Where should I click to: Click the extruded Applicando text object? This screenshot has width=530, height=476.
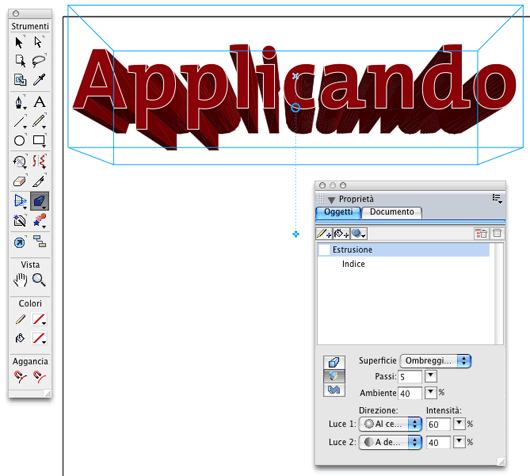point(294,96)
